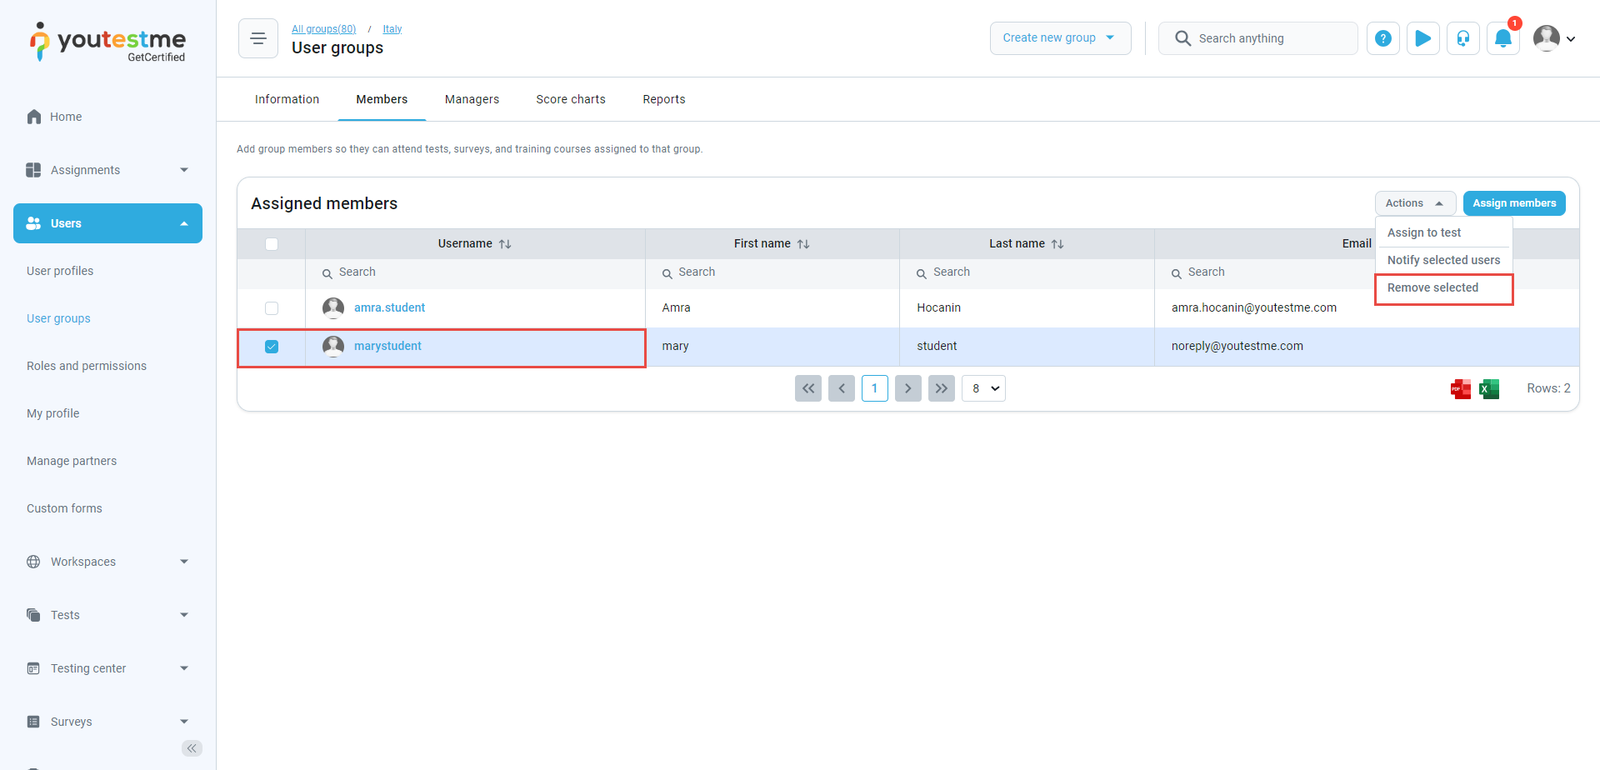1600x770 pixels.
Task: Switch to the Managers tab
Action: (x=472, y=99)
